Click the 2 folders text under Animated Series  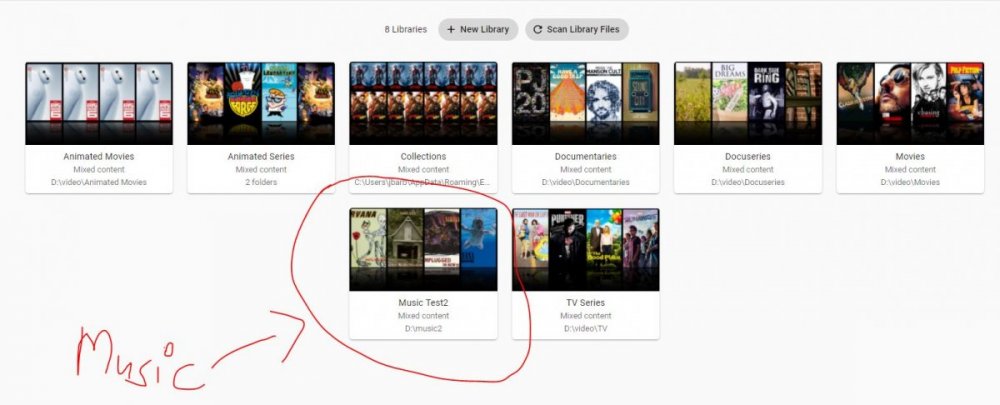261,182
